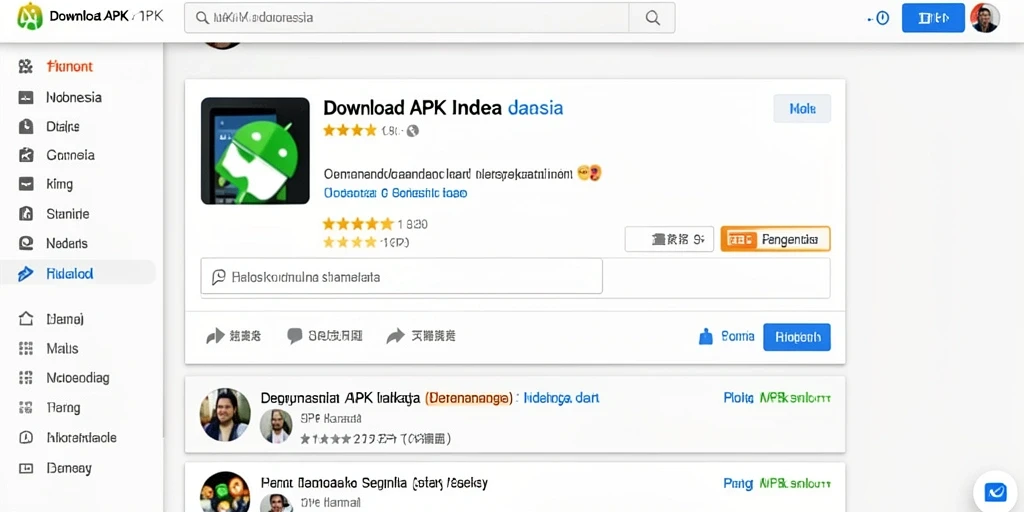1024x512 pixels.
Task: Click the Mole button in app card
Action: [802, 108]
